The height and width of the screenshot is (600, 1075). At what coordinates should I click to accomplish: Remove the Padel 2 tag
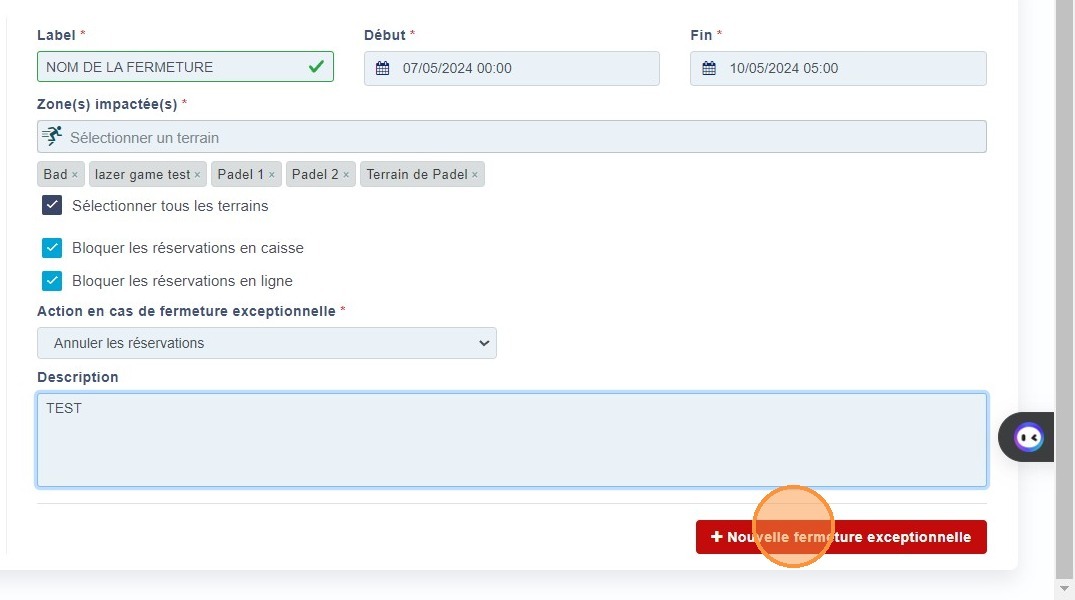pyautogui.click(x=346, y=175)
